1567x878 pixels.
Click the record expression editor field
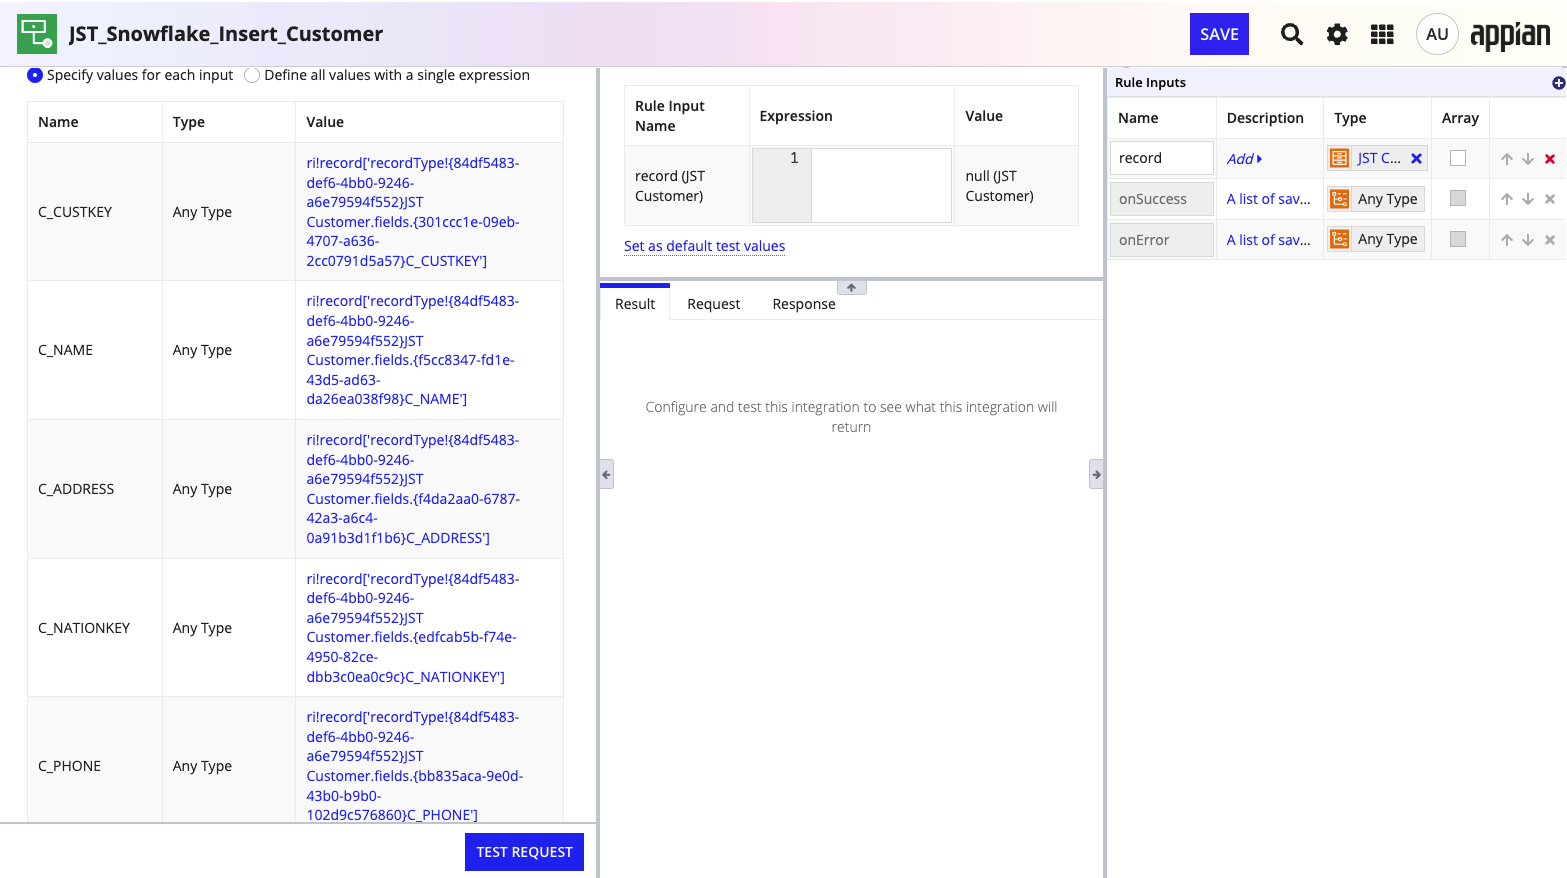click(880, 185)
